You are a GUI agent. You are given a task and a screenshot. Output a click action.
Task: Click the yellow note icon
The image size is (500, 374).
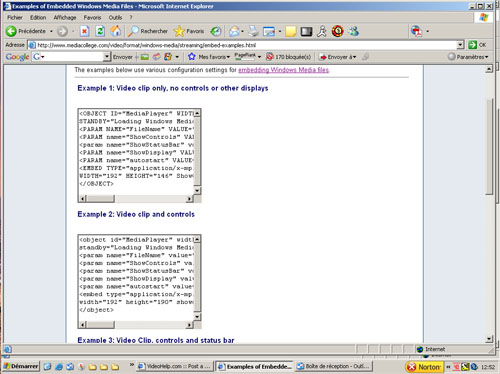coord(290,31)
